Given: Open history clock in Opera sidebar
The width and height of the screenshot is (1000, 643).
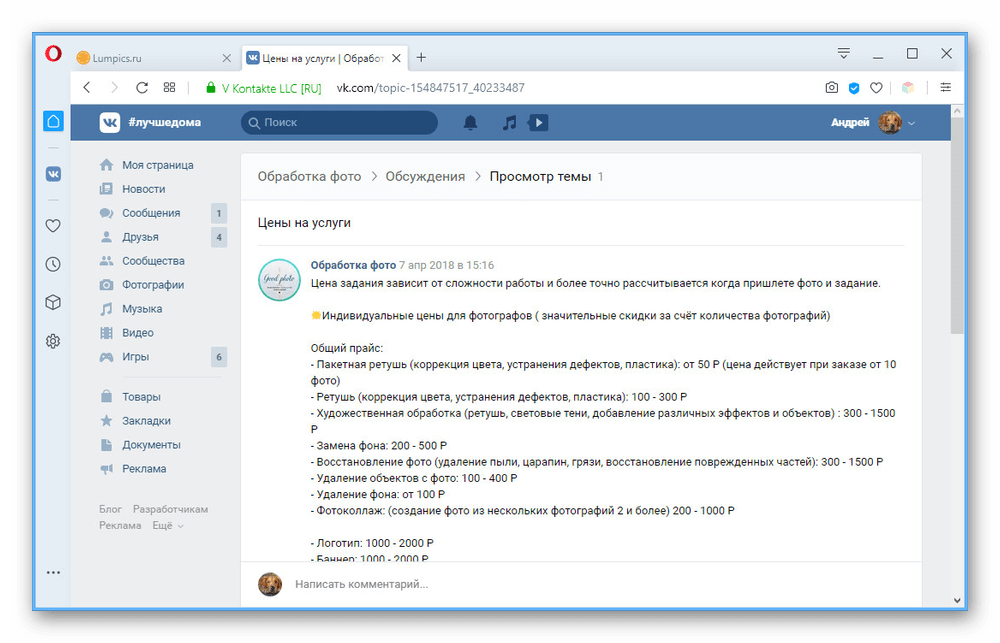Looking at the screenshot, I should coord(53,264).
